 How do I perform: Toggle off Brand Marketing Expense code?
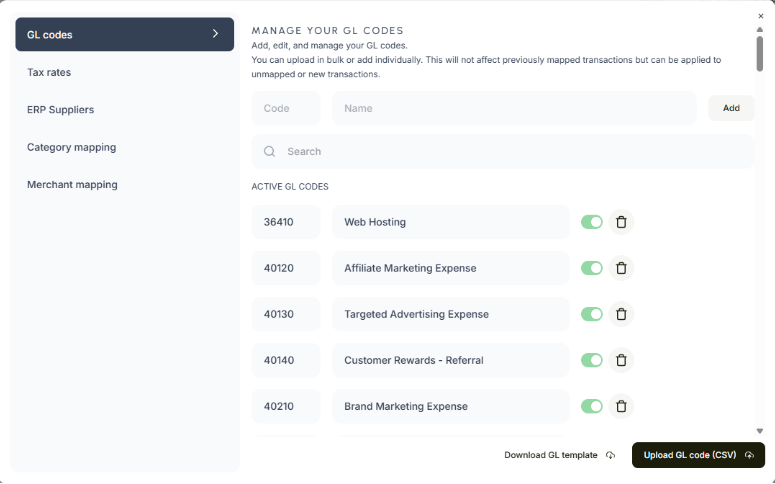click(592, 406)
